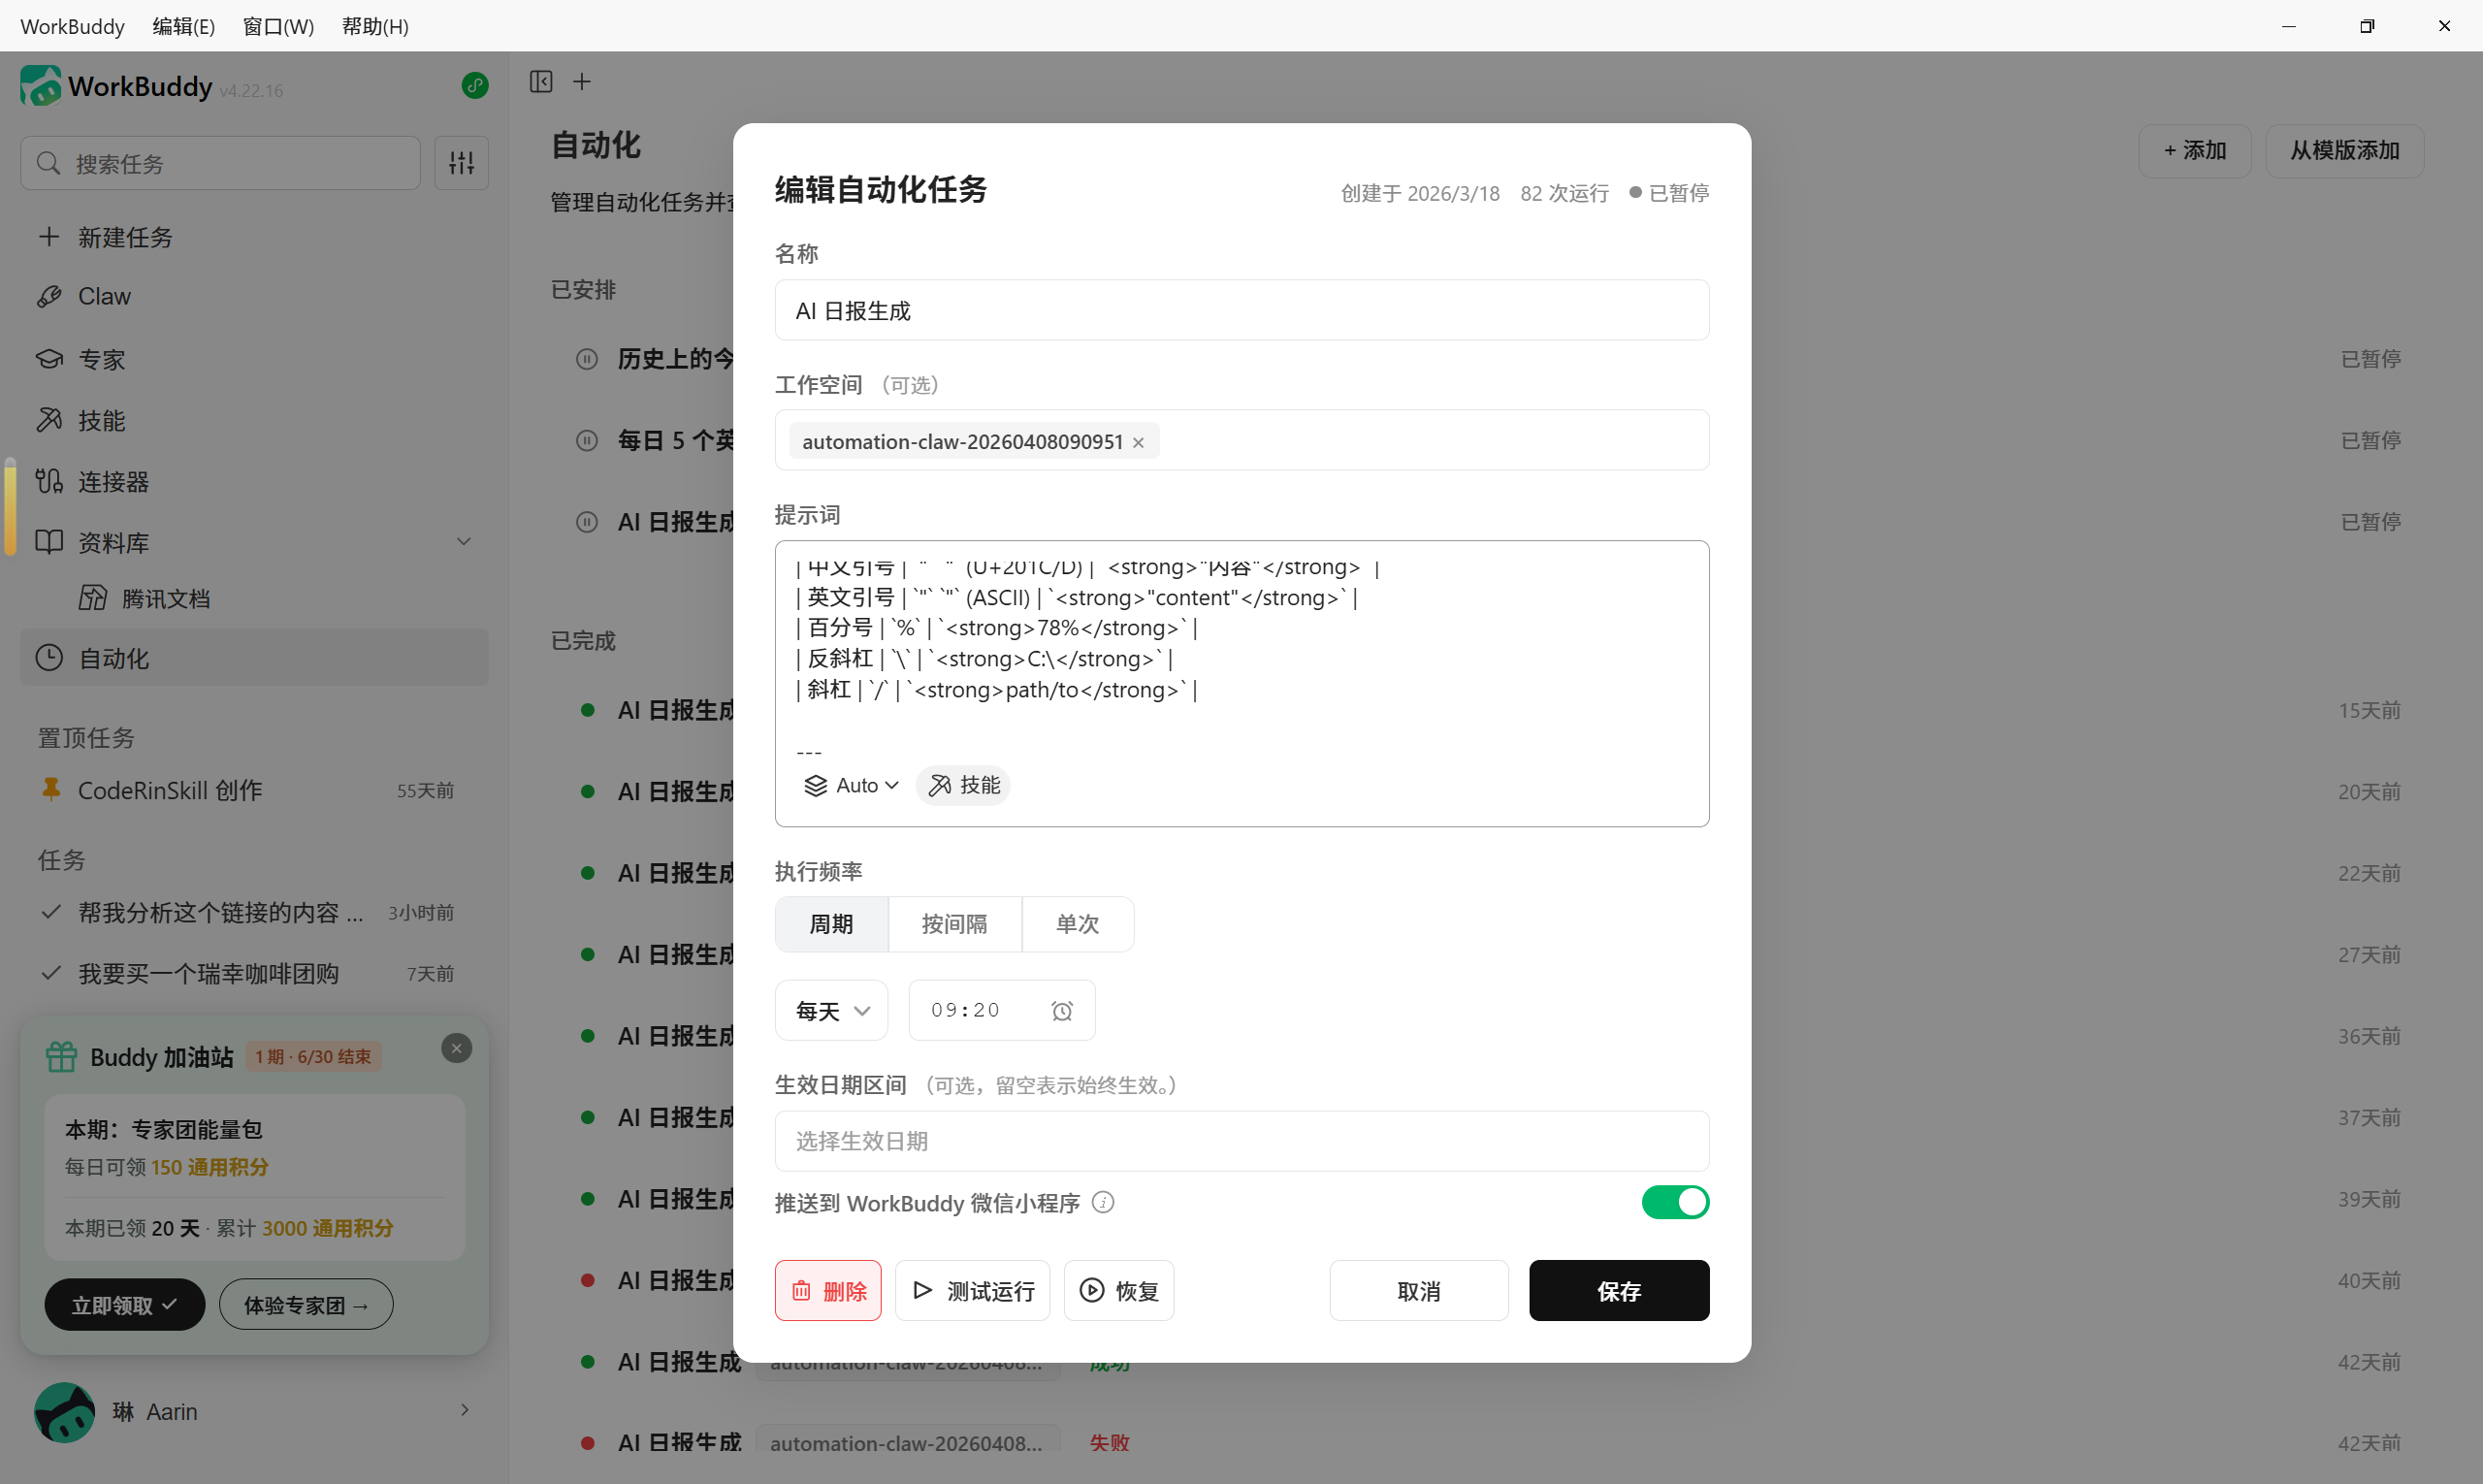Open 连接器 connectors section
The image size is (2483, 1484).
254,481
